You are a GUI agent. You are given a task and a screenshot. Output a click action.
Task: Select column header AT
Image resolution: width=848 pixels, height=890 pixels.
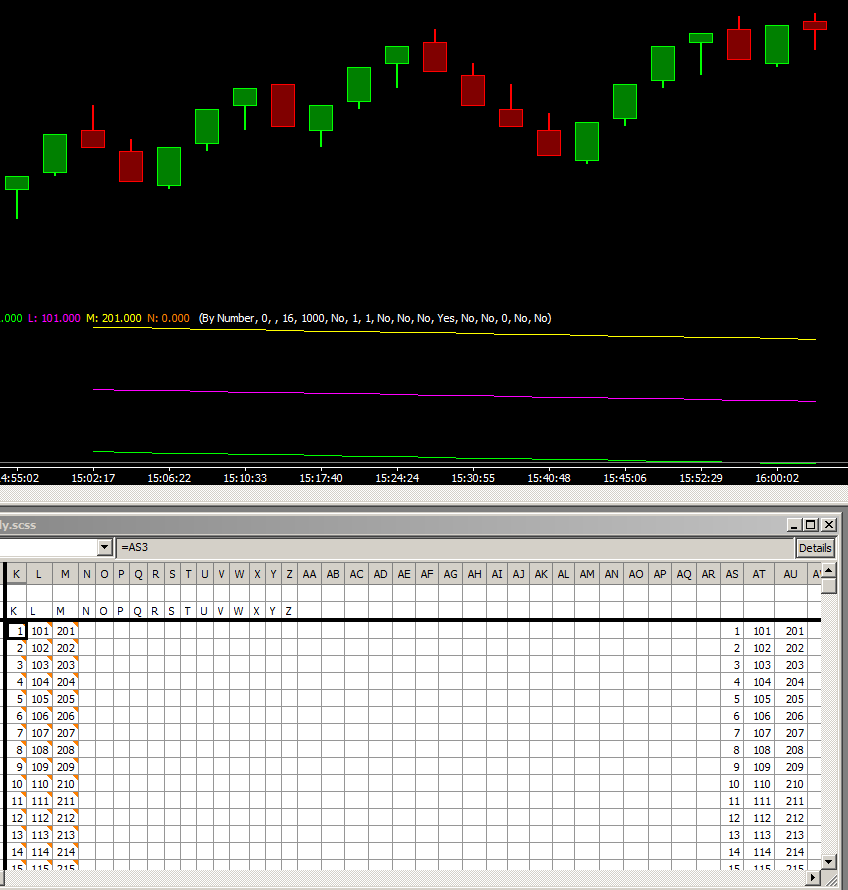click(x=759, y=574)
